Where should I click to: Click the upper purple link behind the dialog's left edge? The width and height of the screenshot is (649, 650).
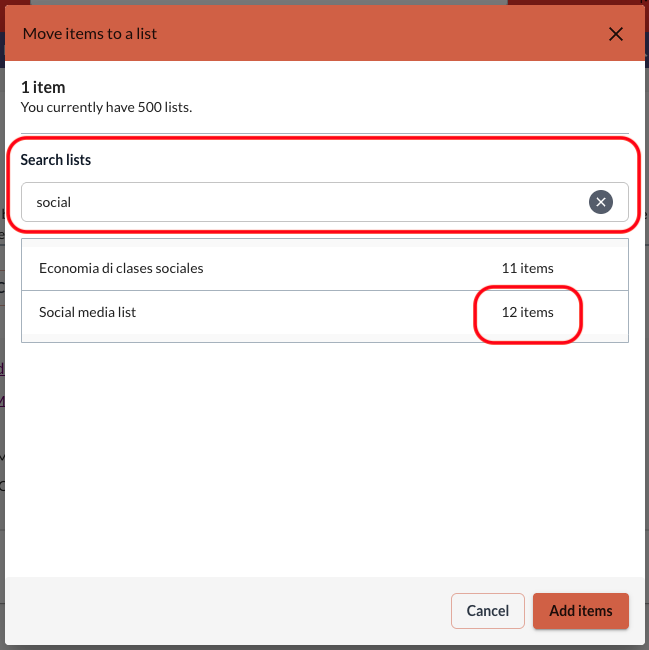[x=2, y=368]
